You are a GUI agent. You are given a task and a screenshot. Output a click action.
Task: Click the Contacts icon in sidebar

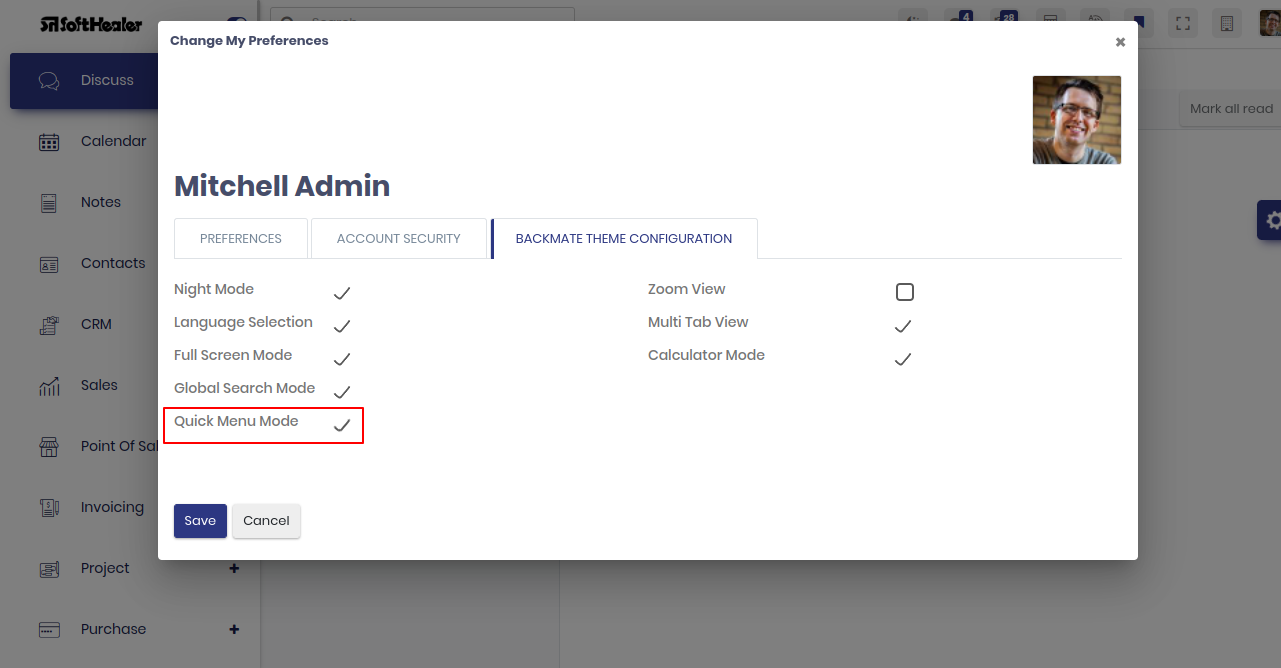pos(49,264)
